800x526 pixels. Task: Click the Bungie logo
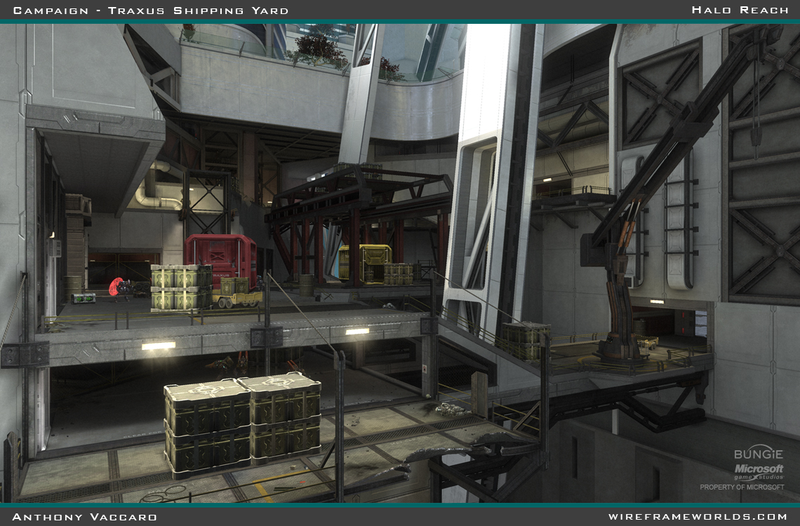[x=758, y=454]
